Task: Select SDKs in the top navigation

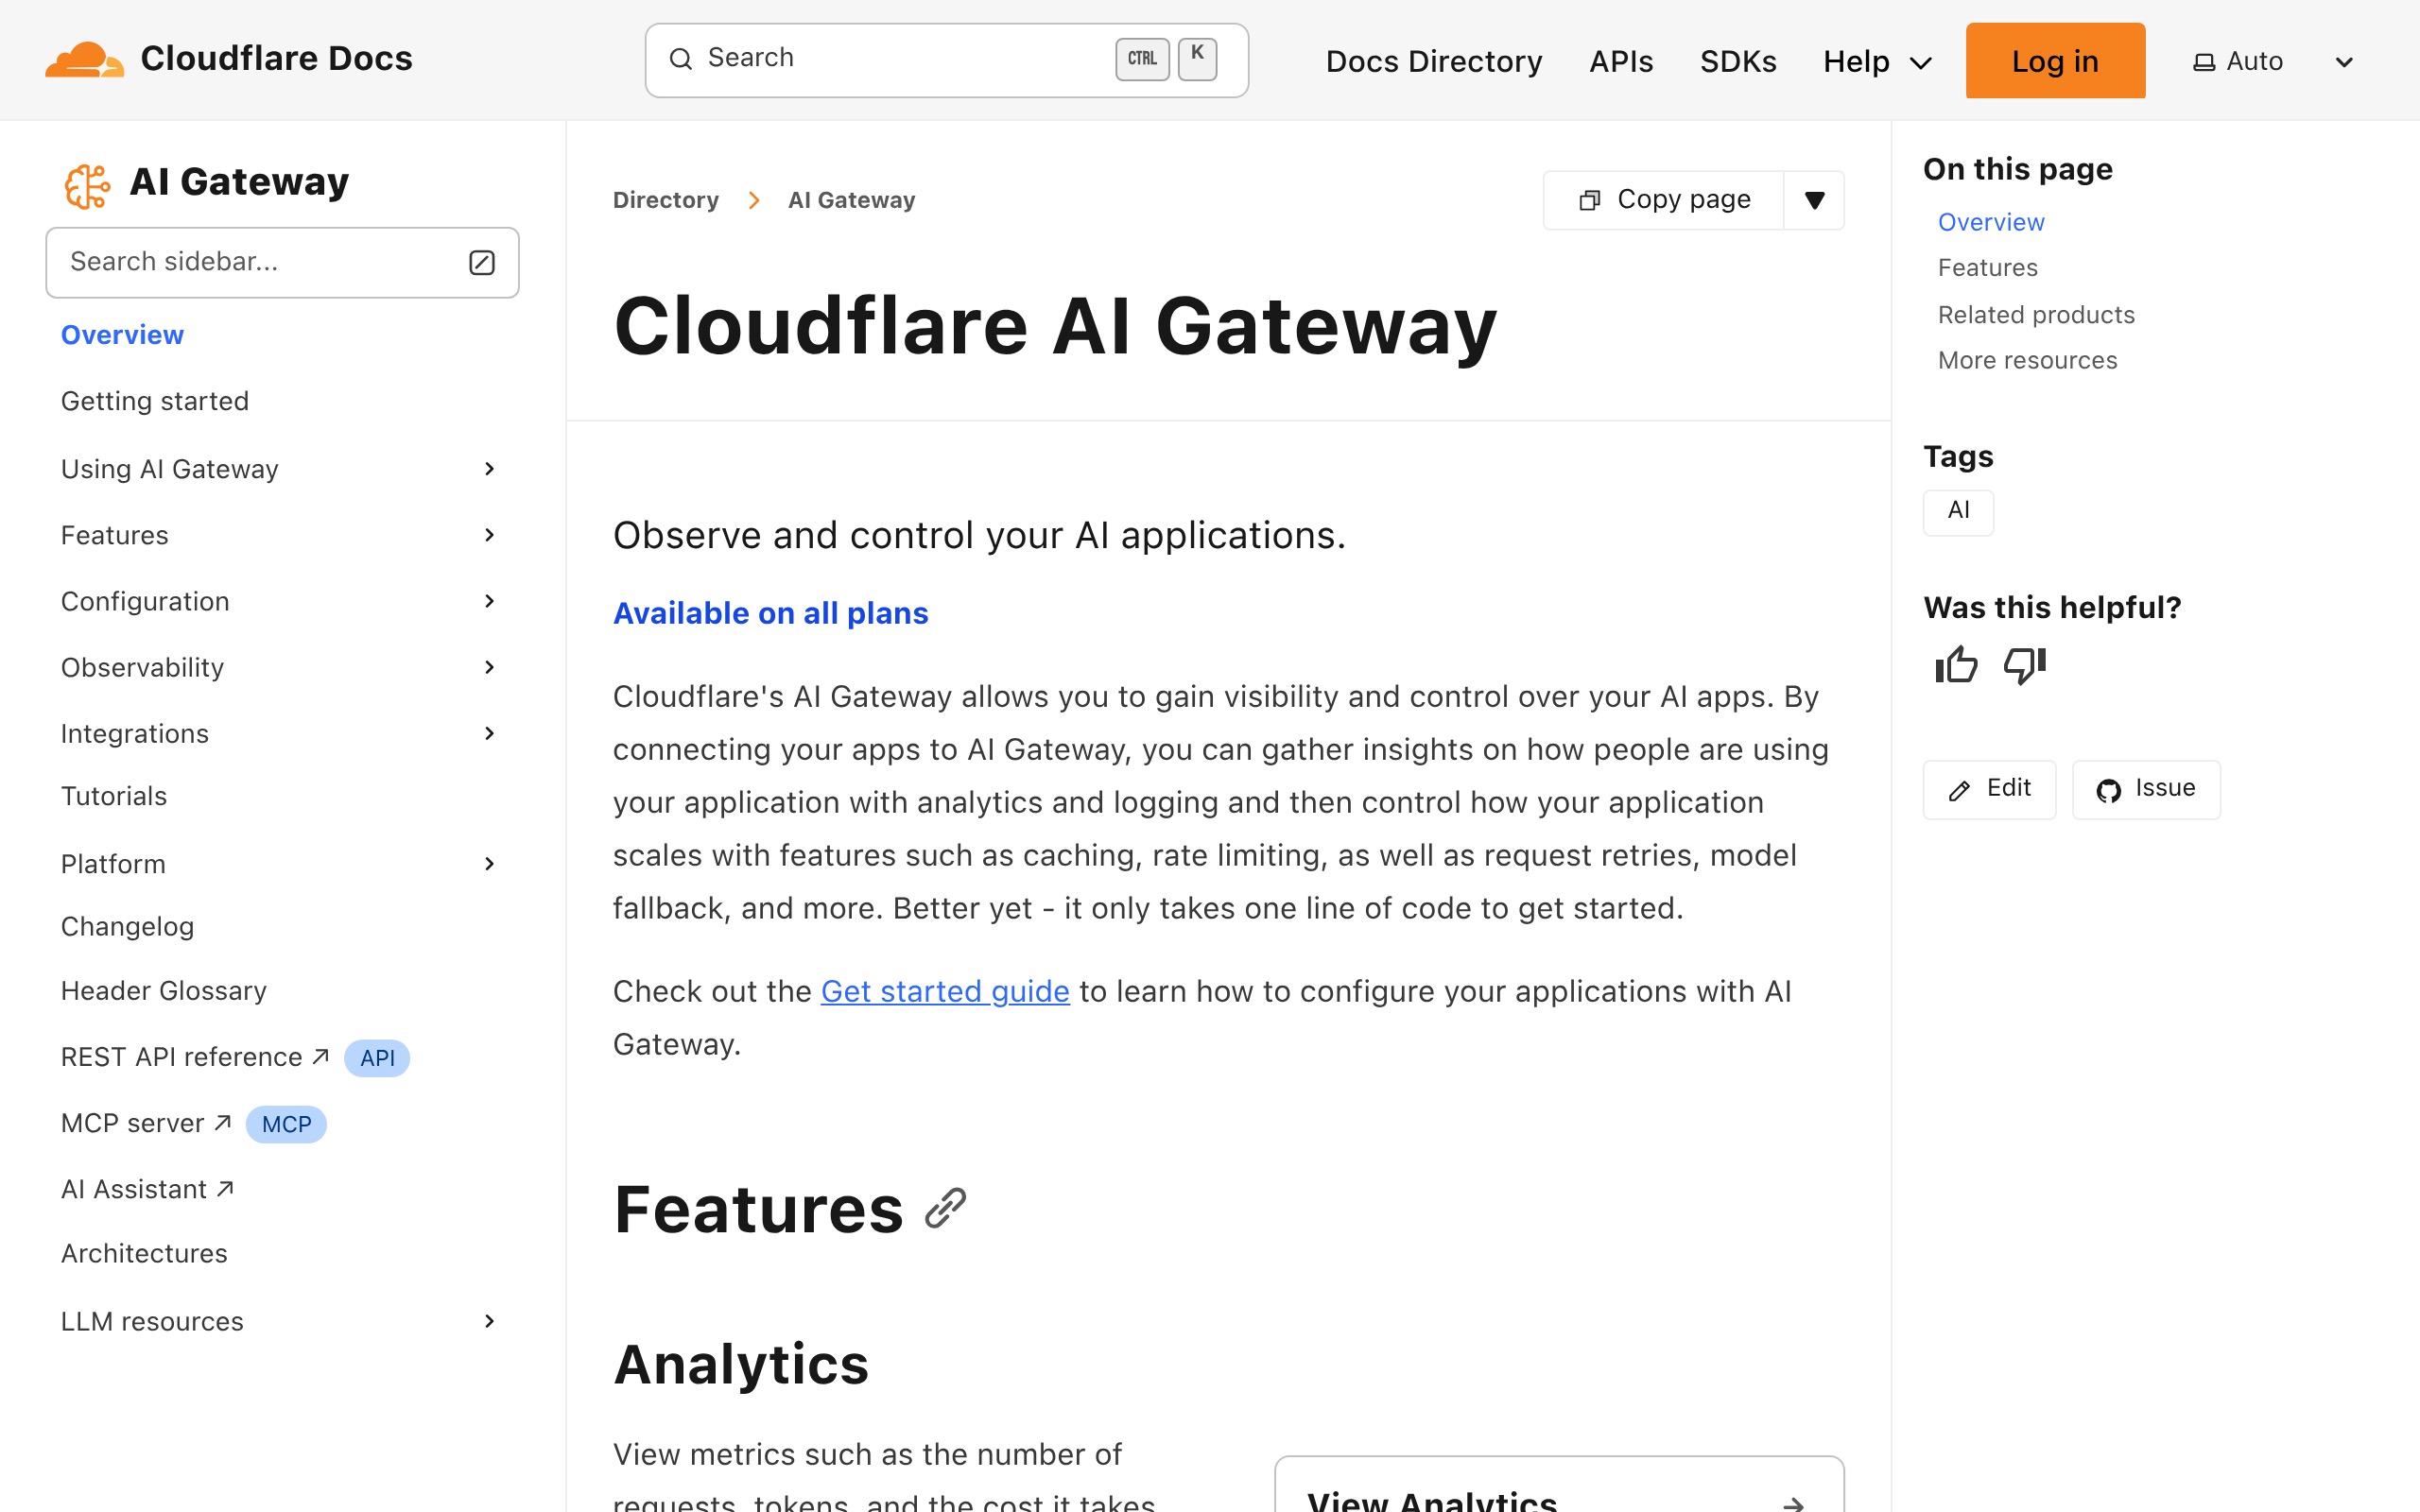Action: (x=1738, y=61)
